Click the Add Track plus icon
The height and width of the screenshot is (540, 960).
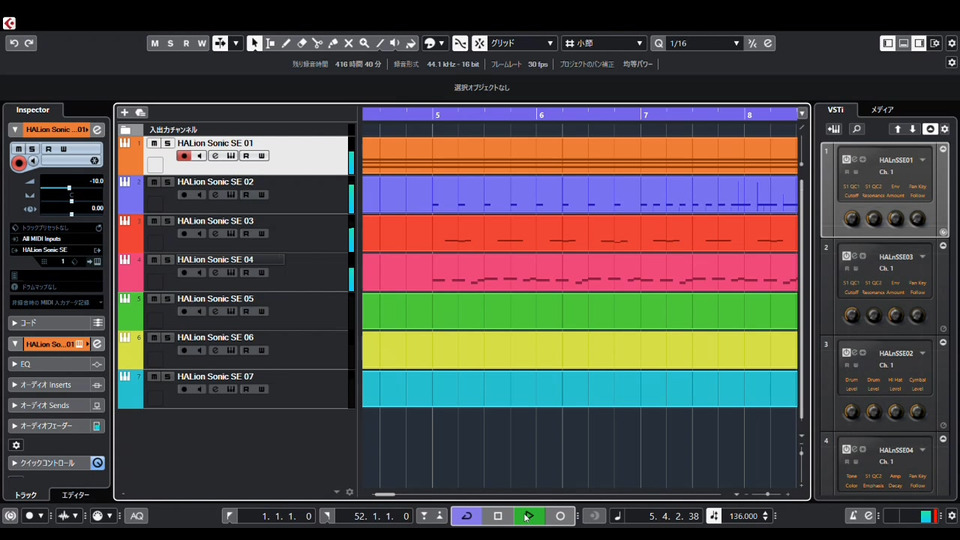point(124,112)
